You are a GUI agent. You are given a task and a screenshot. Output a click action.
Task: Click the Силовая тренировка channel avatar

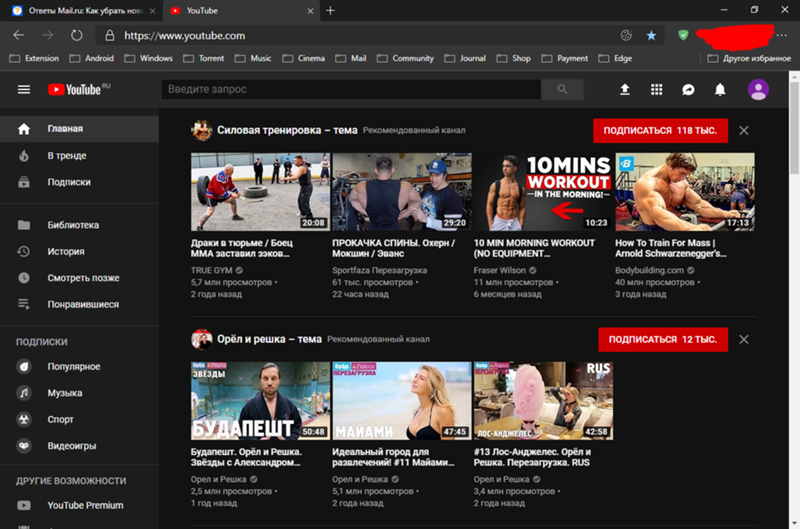tap(202, 131)
